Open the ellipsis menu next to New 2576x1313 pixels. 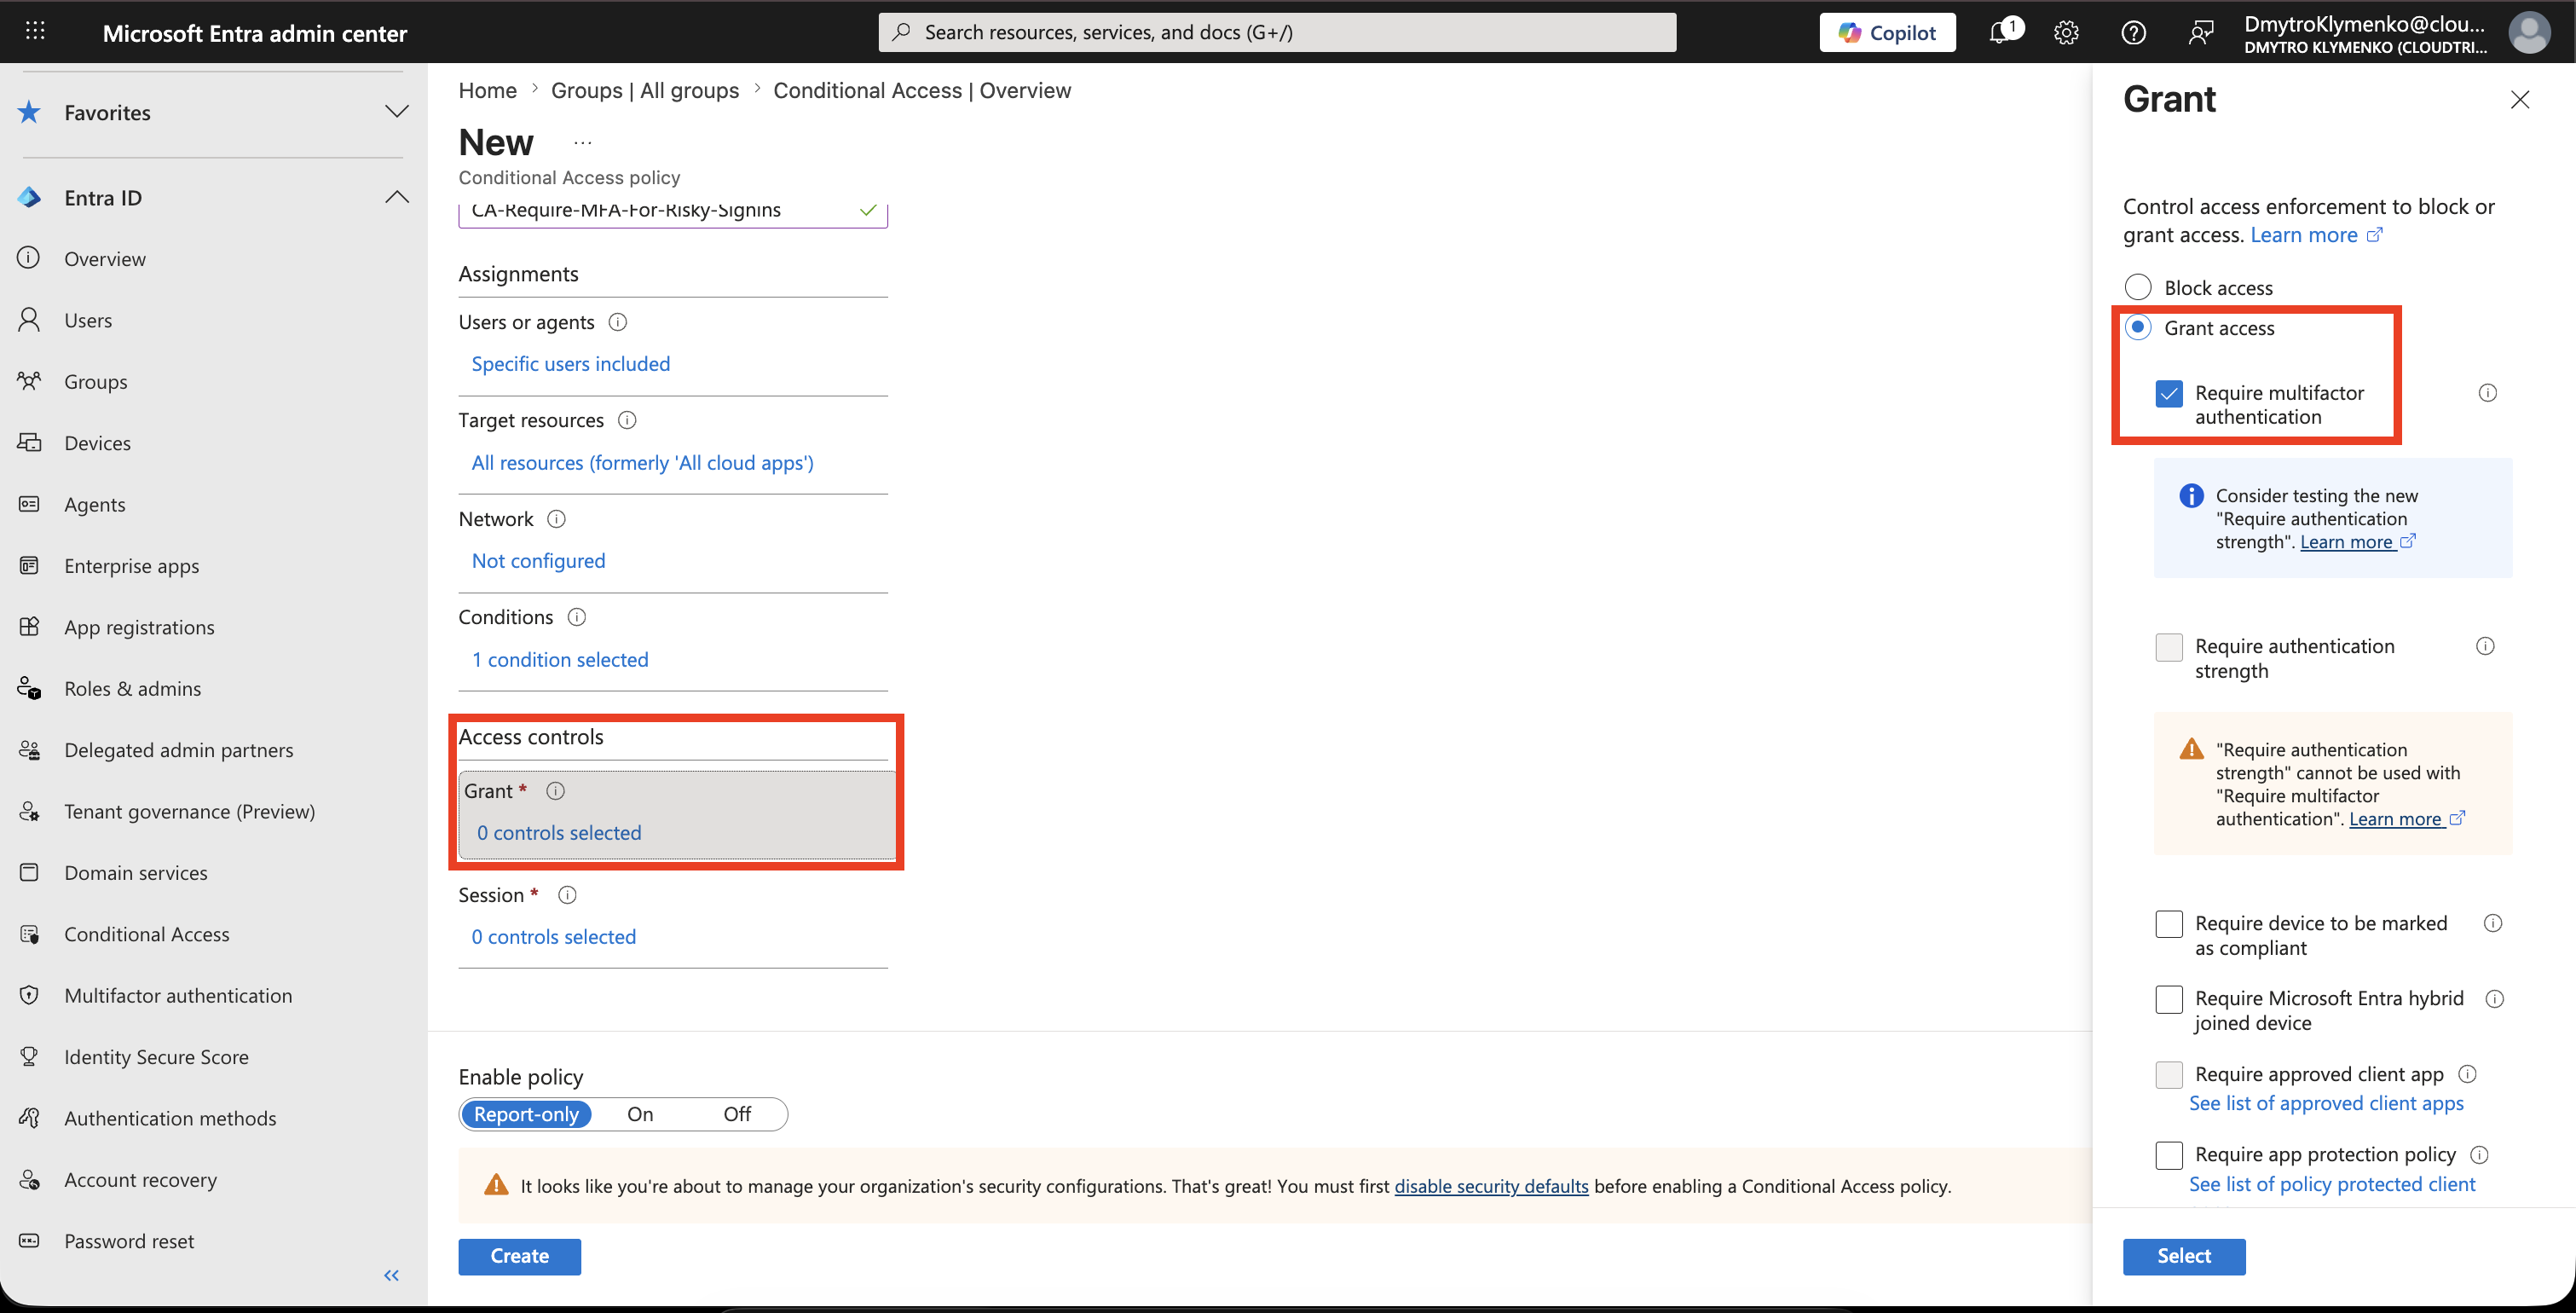tap(583, 143)
